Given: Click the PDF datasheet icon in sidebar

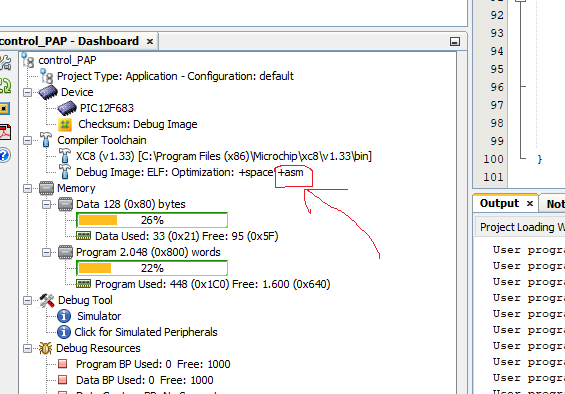Looking at the screenshot, I should [x=5, y=132].
